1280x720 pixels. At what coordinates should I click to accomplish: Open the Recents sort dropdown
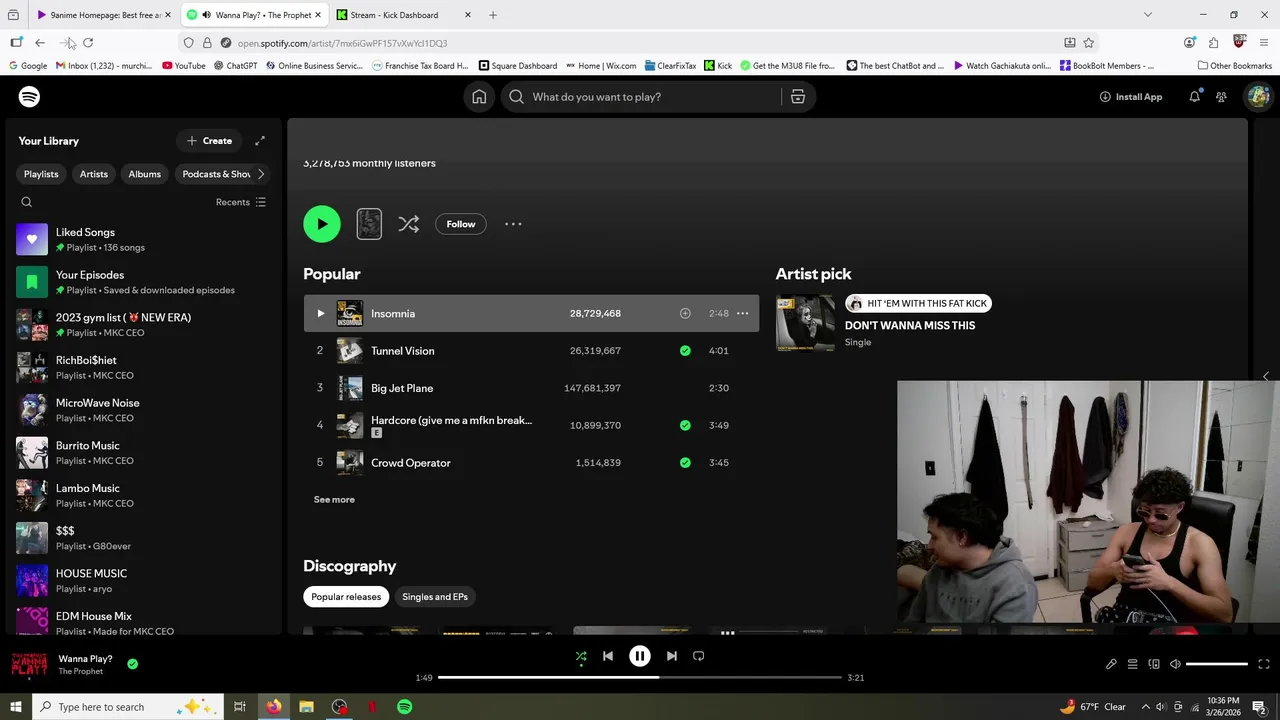(241, 202)
